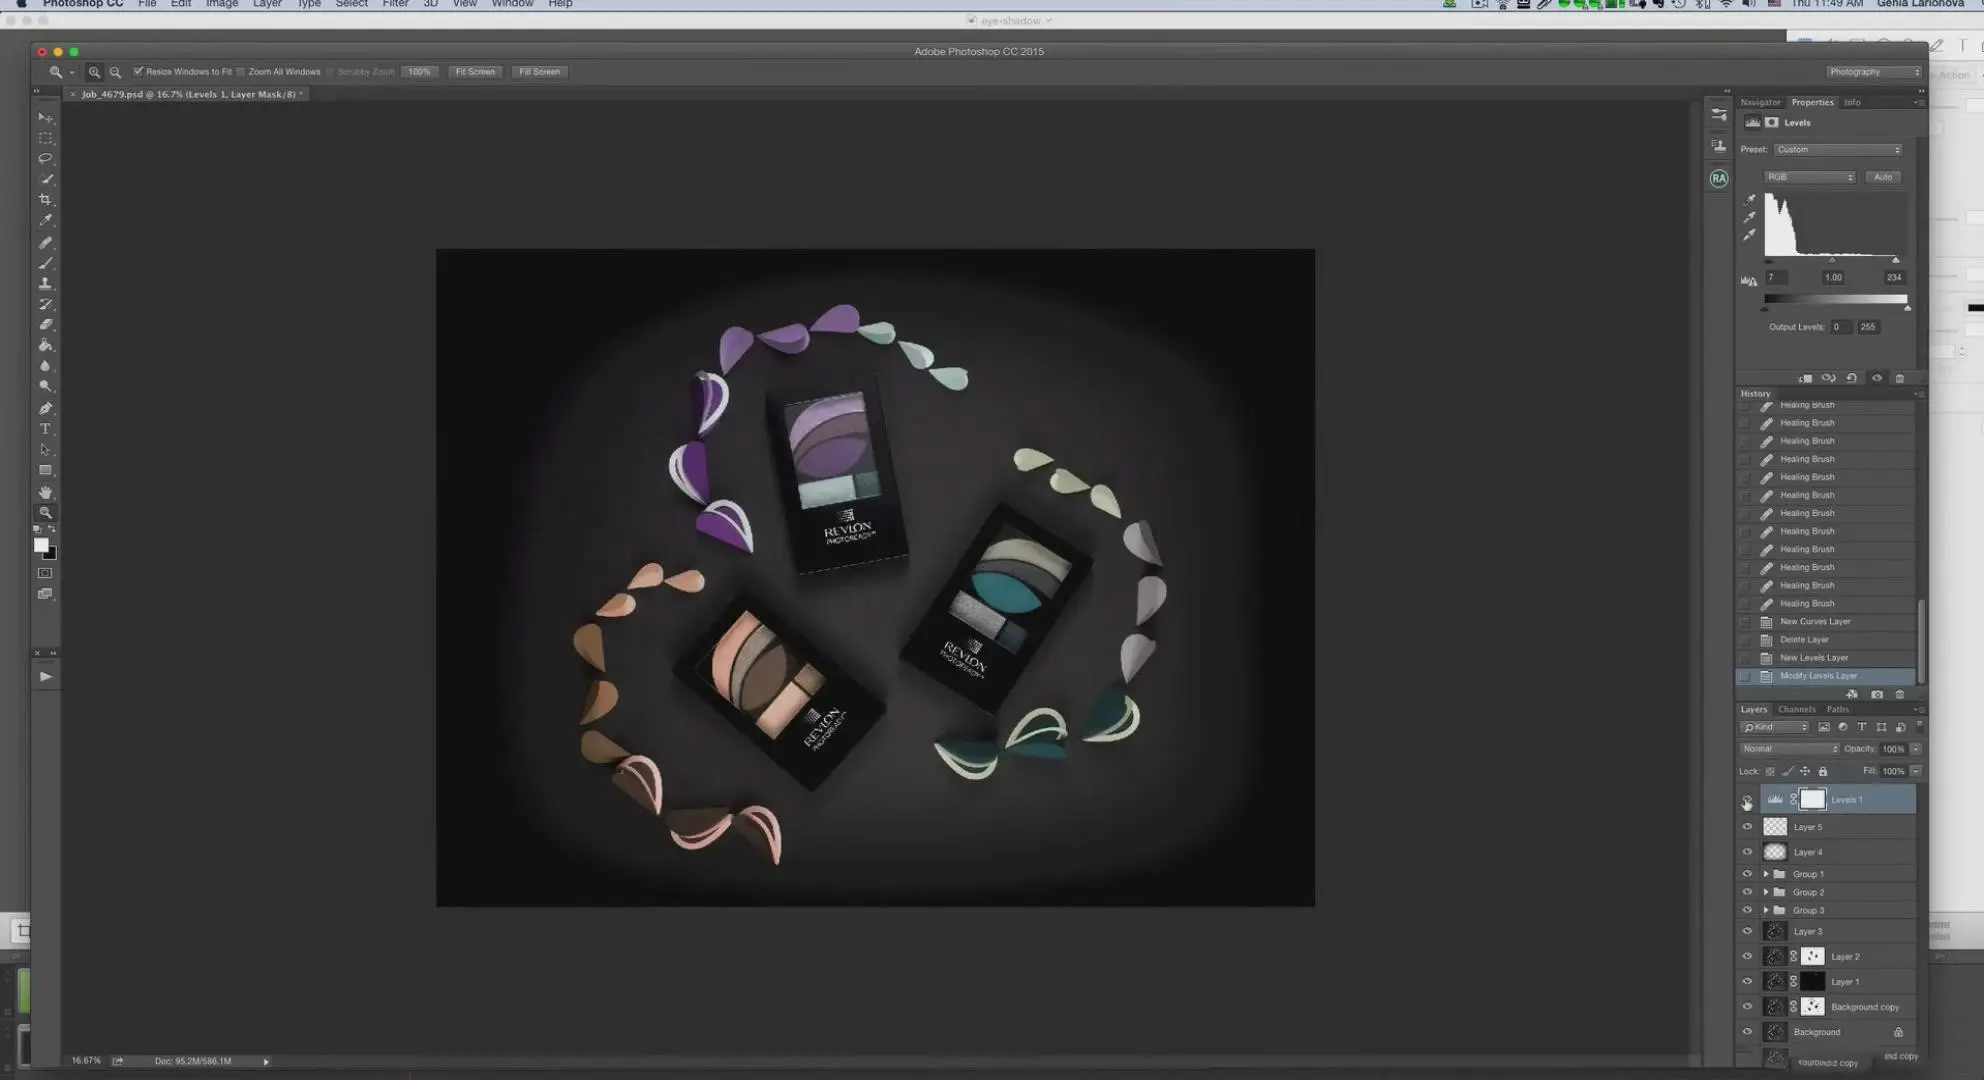Click the Auto levels button
1984x1080 pixels.
point(1883,177)
